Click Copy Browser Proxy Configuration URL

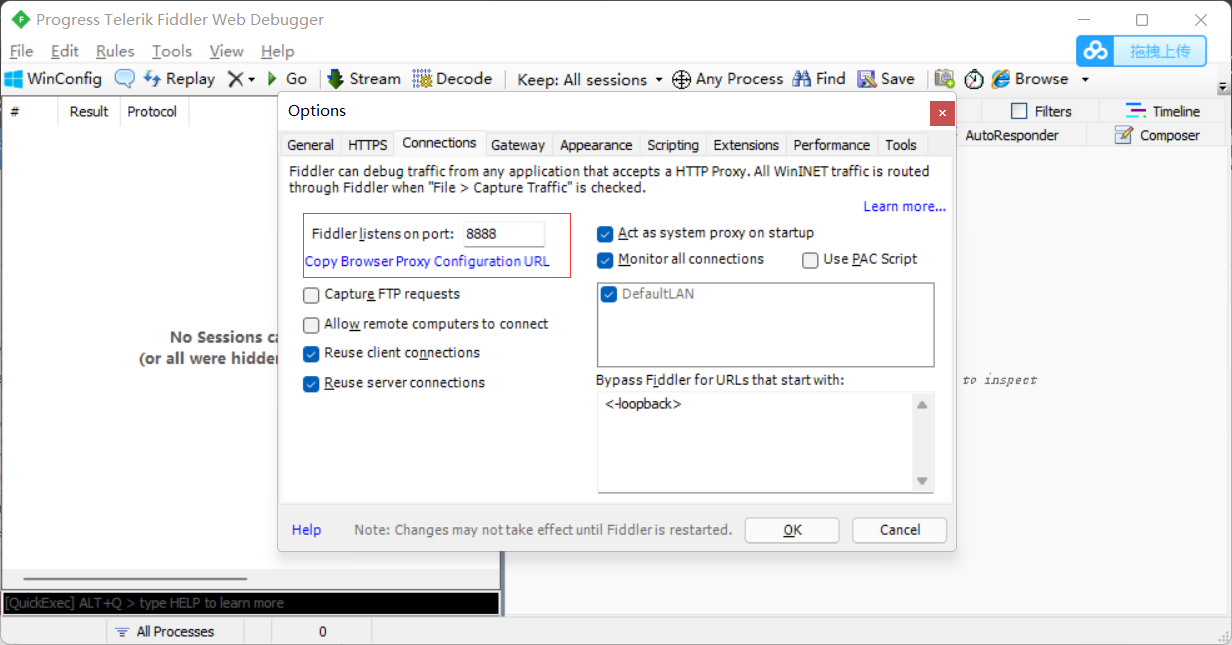(427, 262)
